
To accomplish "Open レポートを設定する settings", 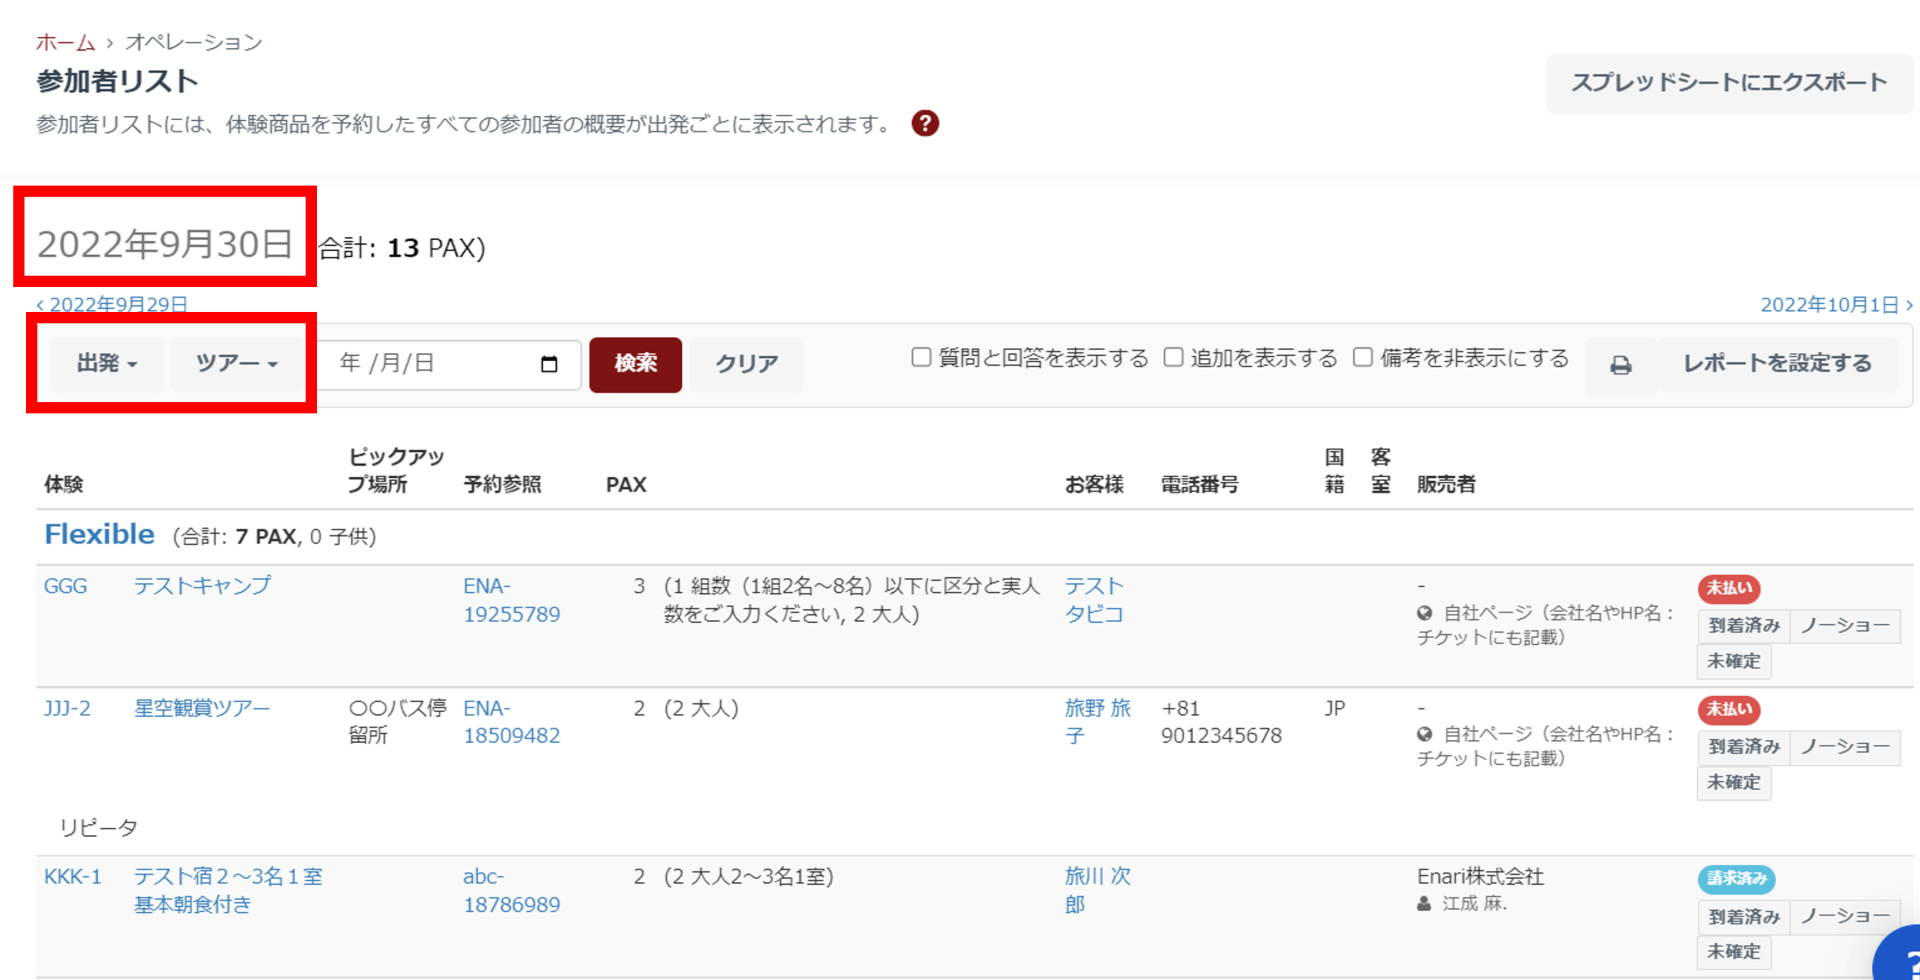I will tap(1777, 364).
